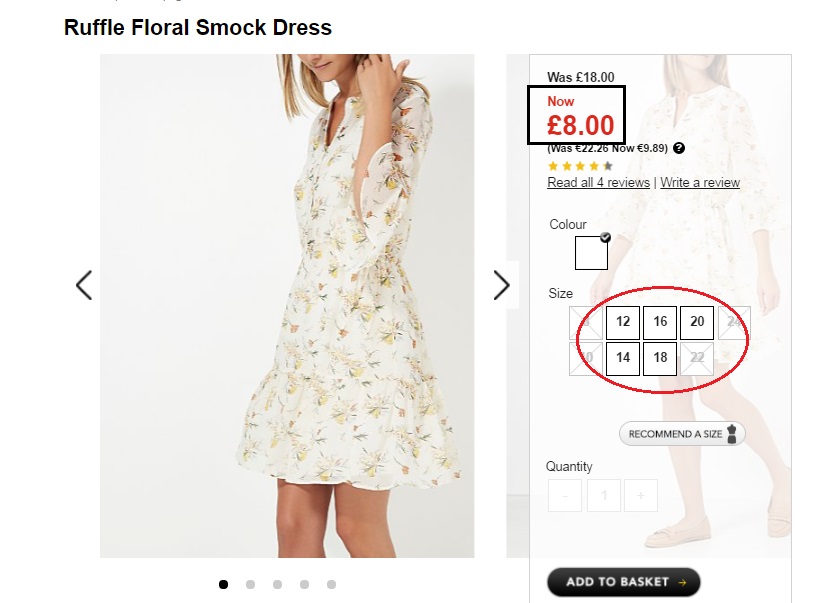Jump to the last image carousel dot
Screen dimensions: 820x603
(x=331, y=584)
